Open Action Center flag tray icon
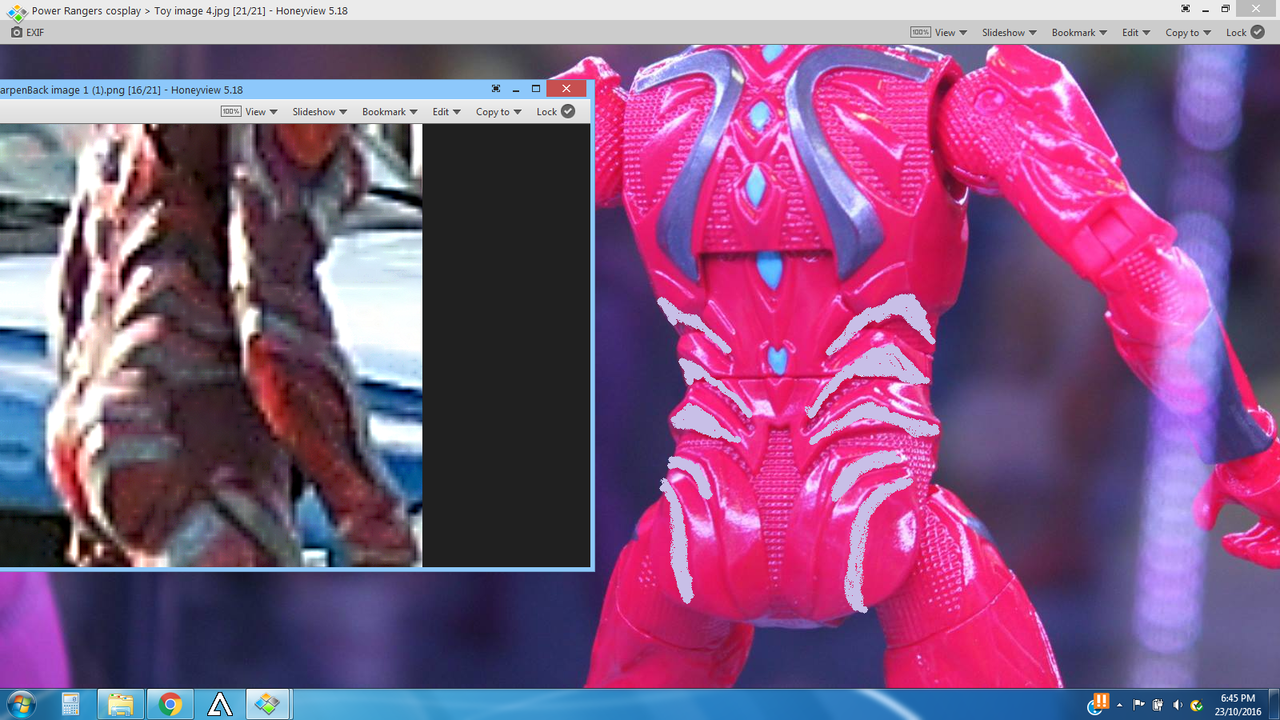 pos(1139,704)
